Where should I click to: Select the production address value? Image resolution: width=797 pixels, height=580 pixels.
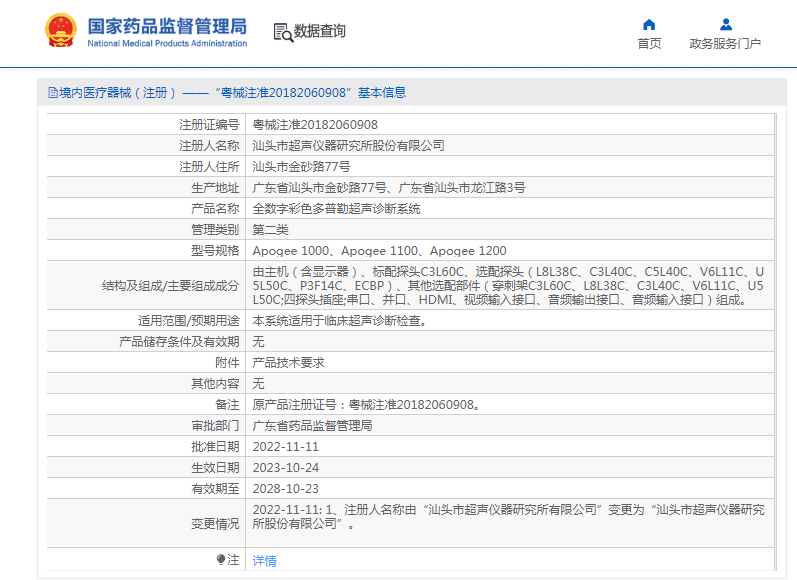(x=389, y=188)
